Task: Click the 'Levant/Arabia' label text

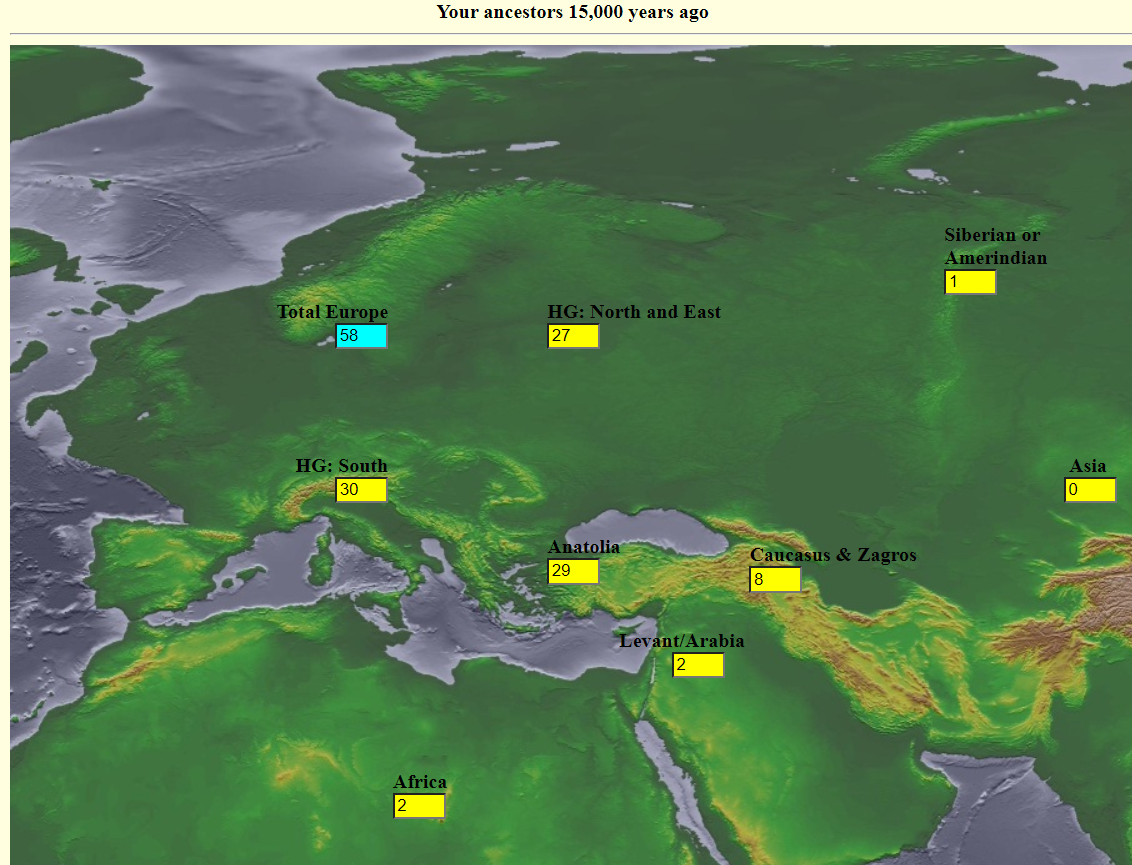Action: pos(682,640)
